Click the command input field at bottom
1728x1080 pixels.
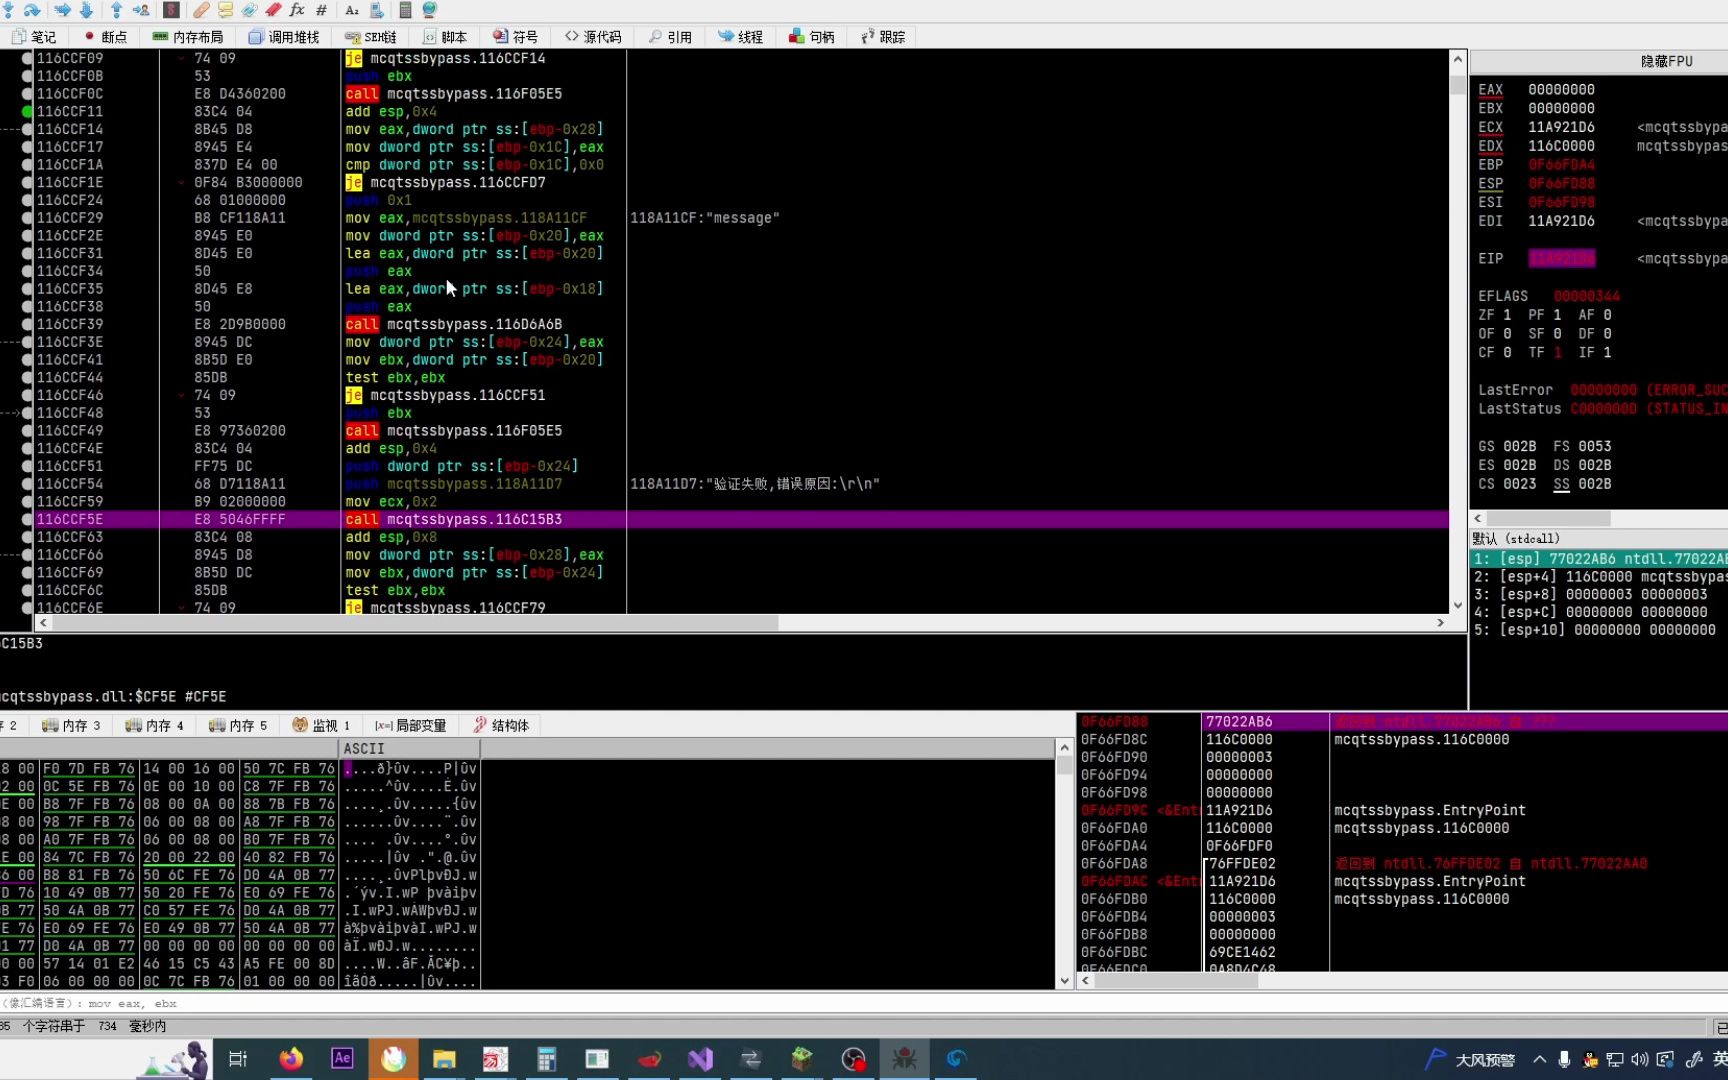864,1003
